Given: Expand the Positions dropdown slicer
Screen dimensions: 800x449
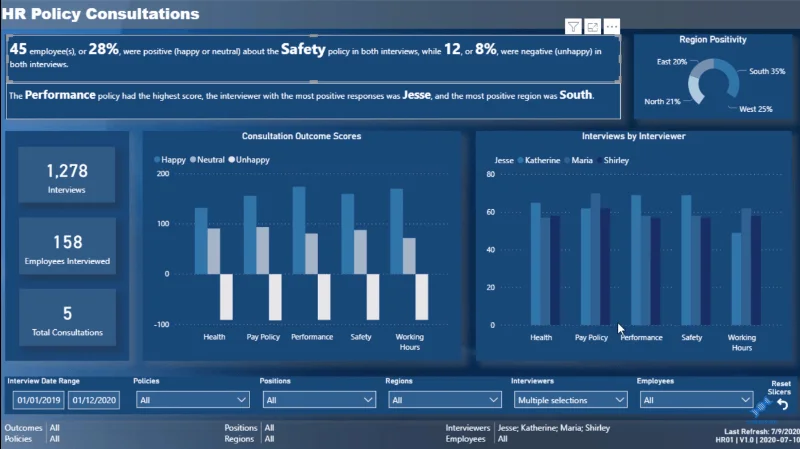Looking at the screenshot, I should 319,400.
